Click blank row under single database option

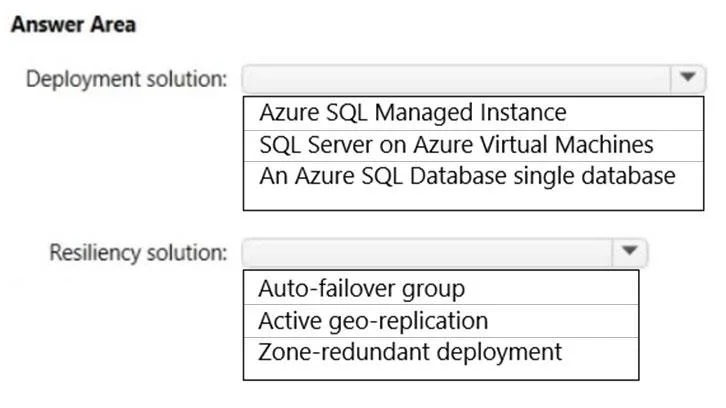473,200
